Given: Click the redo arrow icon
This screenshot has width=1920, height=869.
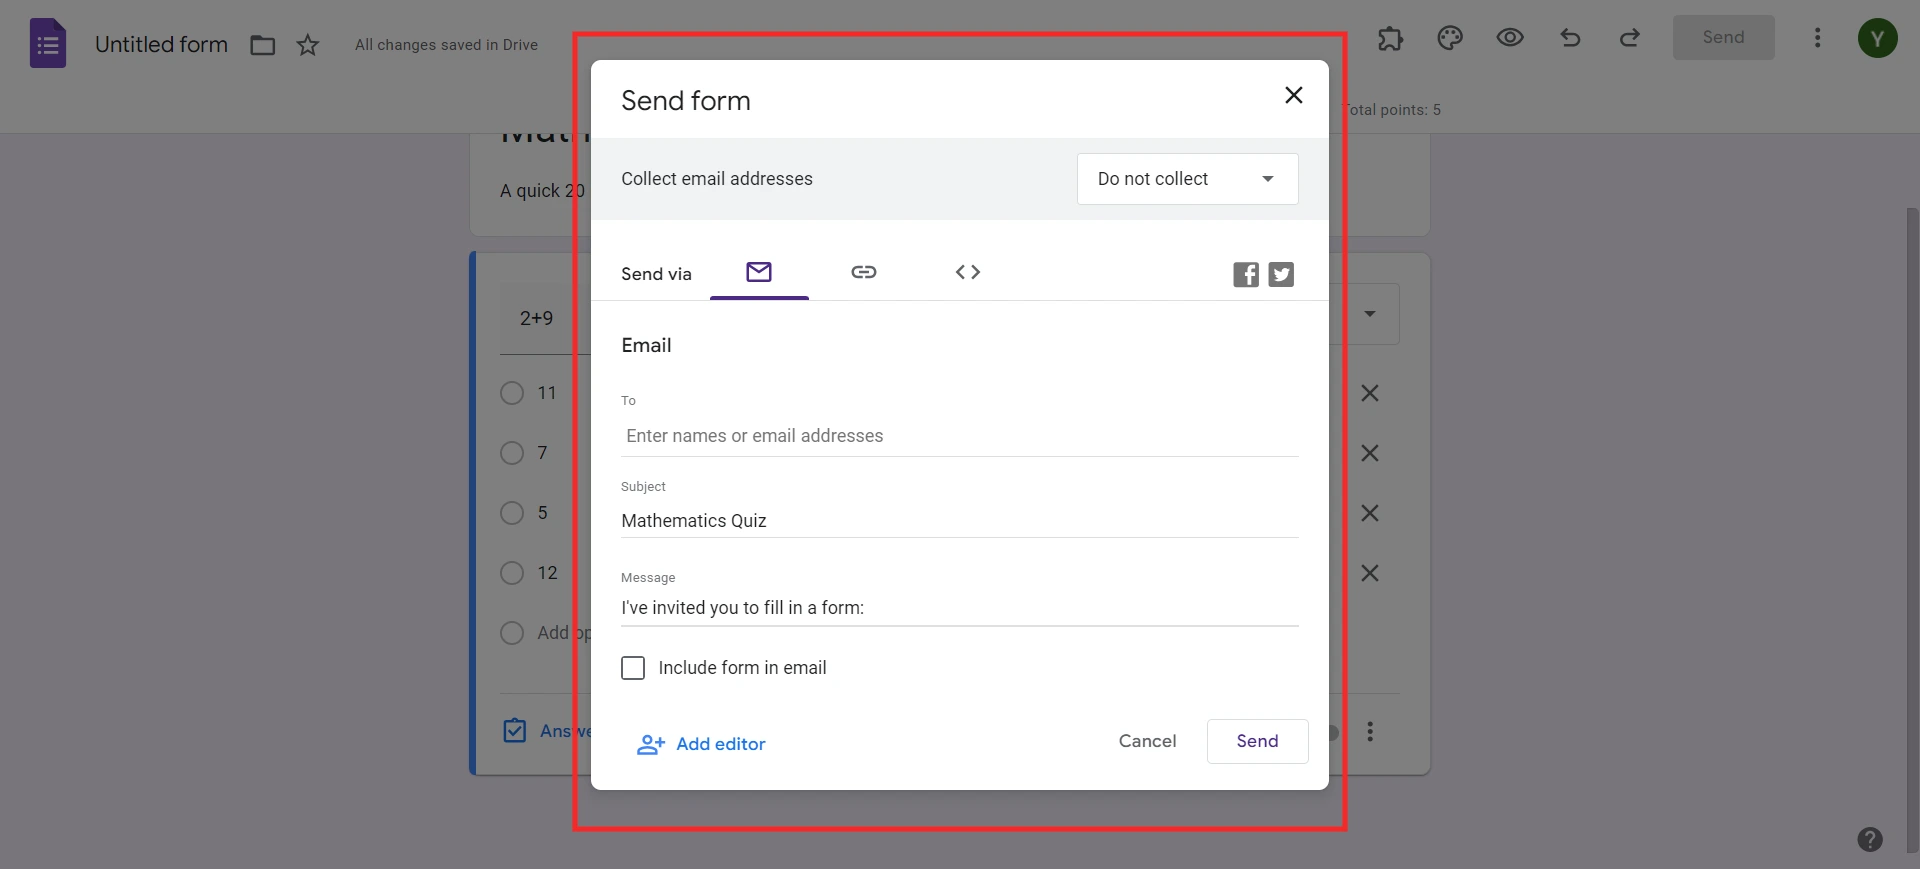Looking at the screenshot, I should coord(1630,38).
